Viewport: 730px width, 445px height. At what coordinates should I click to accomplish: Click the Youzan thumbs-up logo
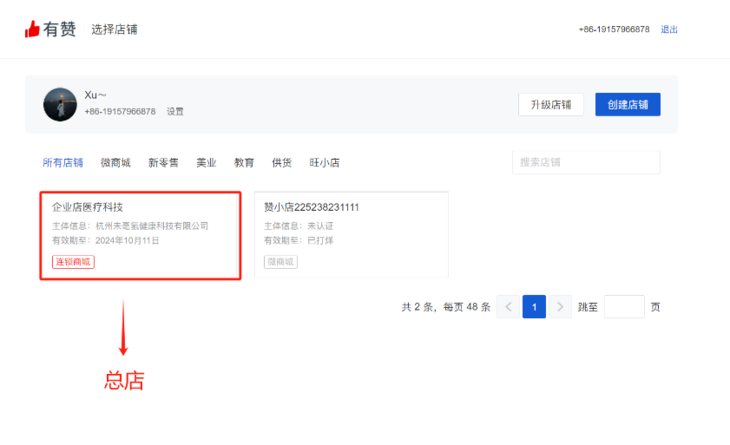[x=33, y=29]
